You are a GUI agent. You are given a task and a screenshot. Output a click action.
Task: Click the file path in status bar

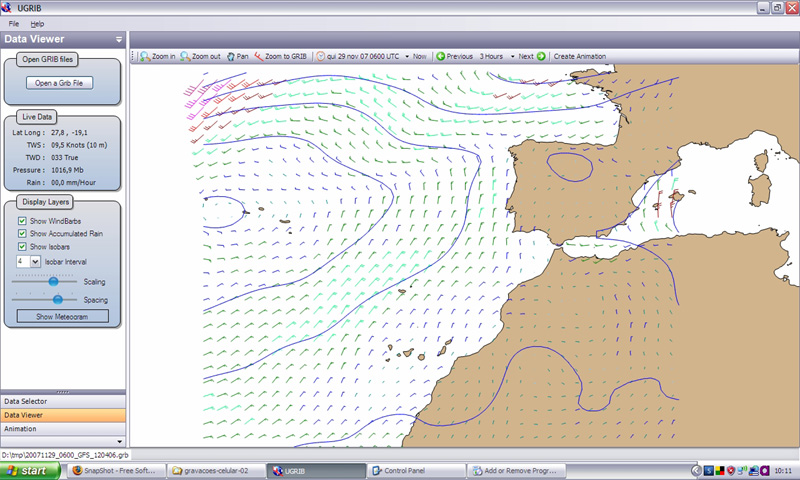[65, 454]
